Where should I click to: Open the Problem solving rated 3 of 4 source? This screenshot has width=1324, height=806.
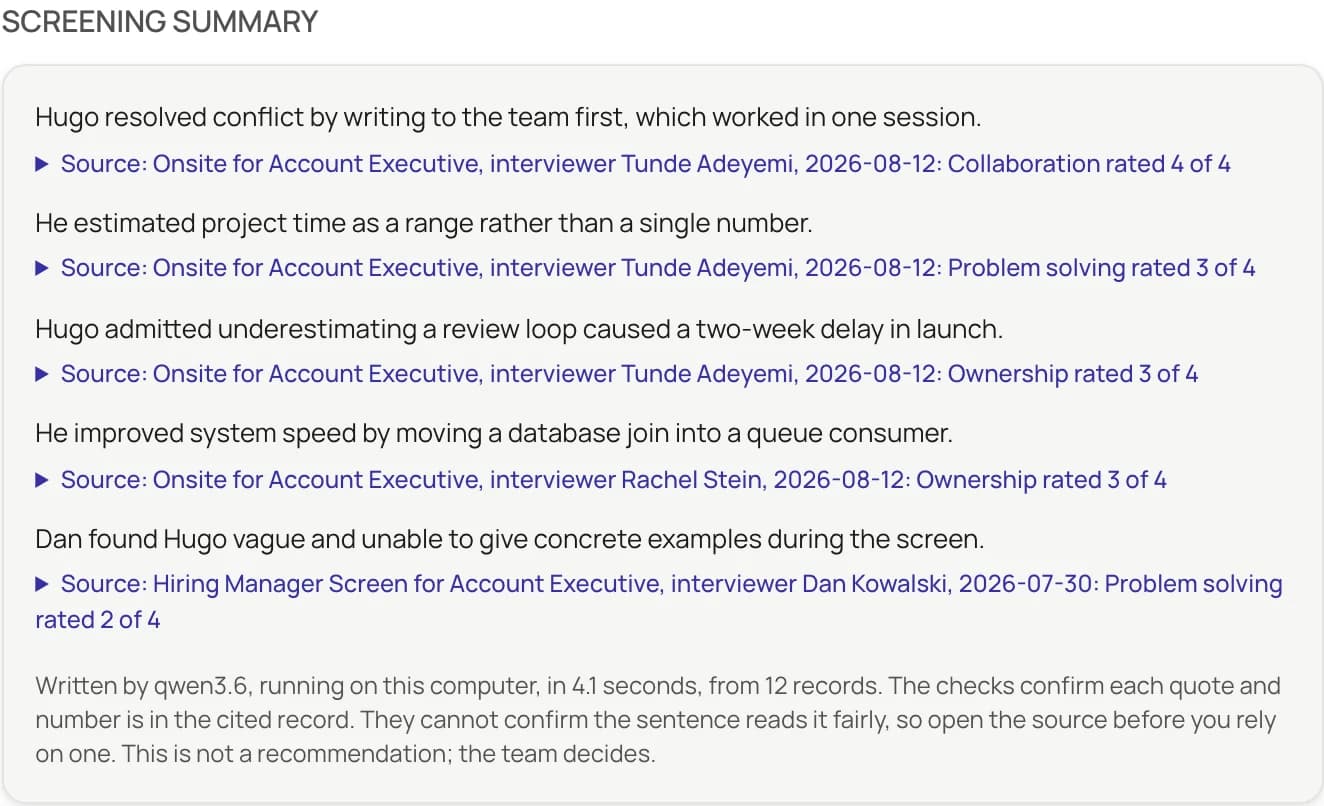pos(658,268)
